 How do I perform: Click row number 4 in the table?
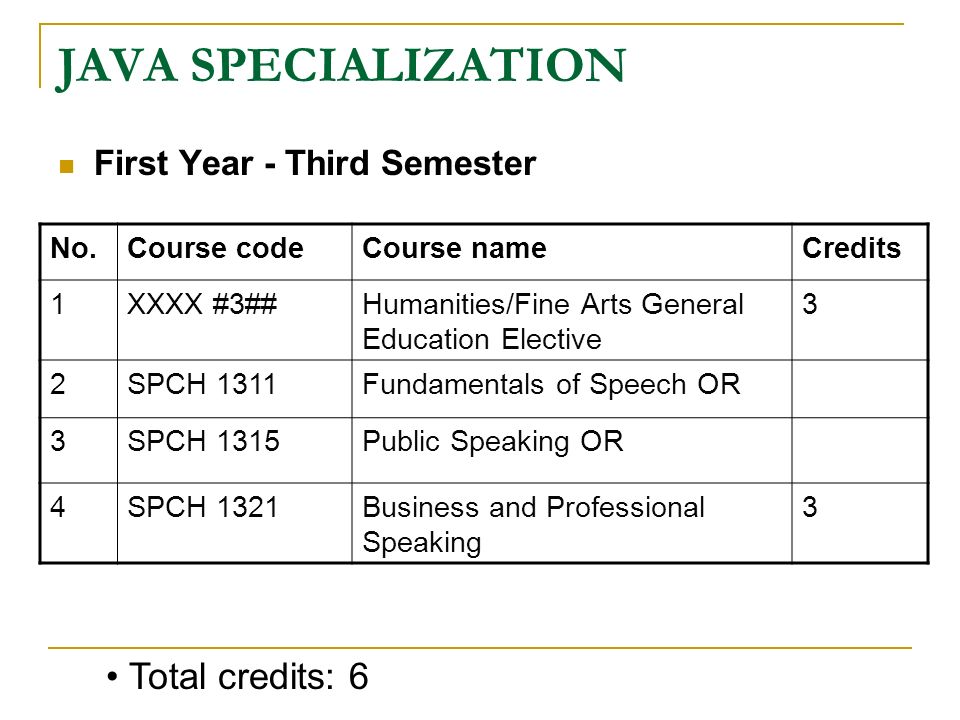(58, 507)
